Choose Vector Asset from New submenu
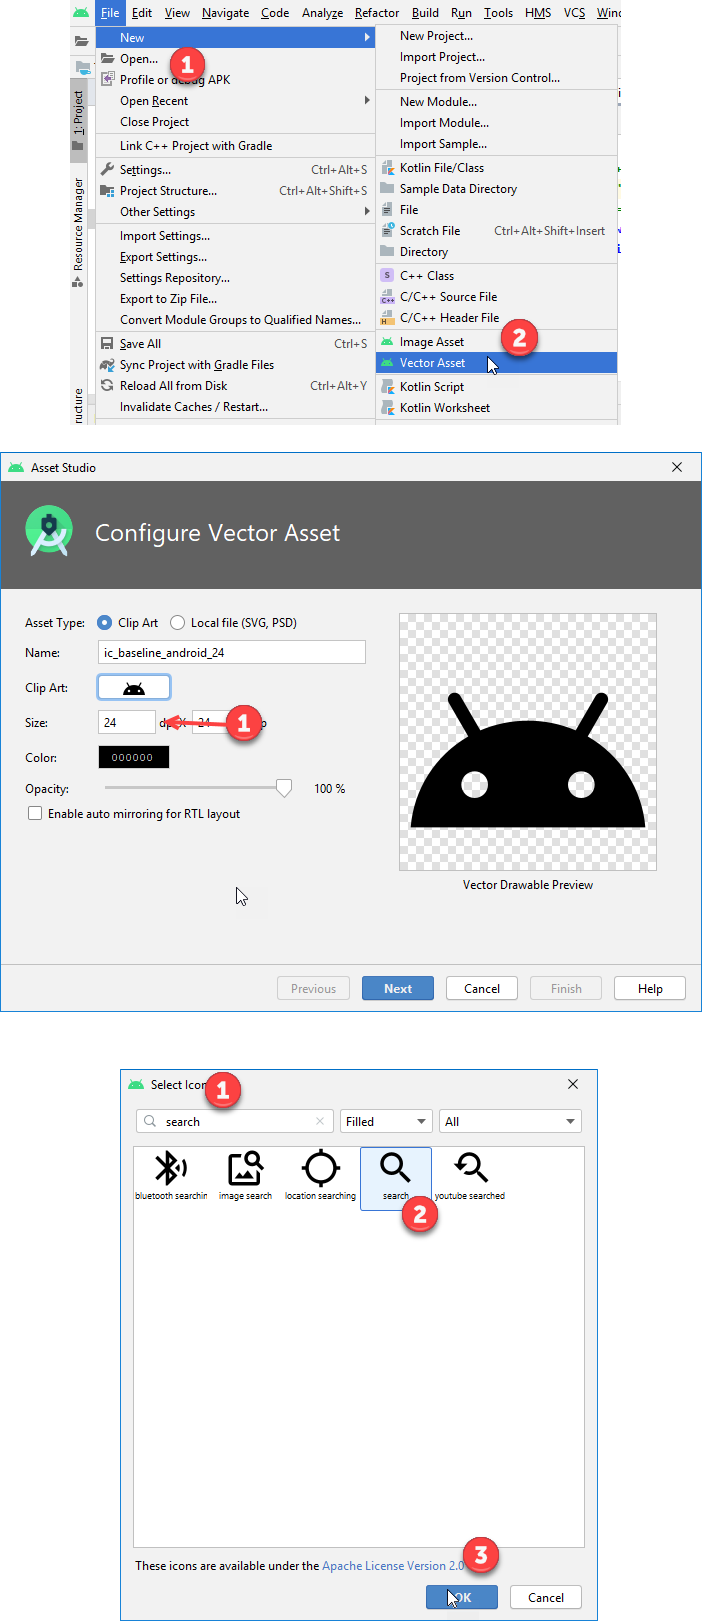Viewport: 702px width, 1621px height. tap(496, 362)
